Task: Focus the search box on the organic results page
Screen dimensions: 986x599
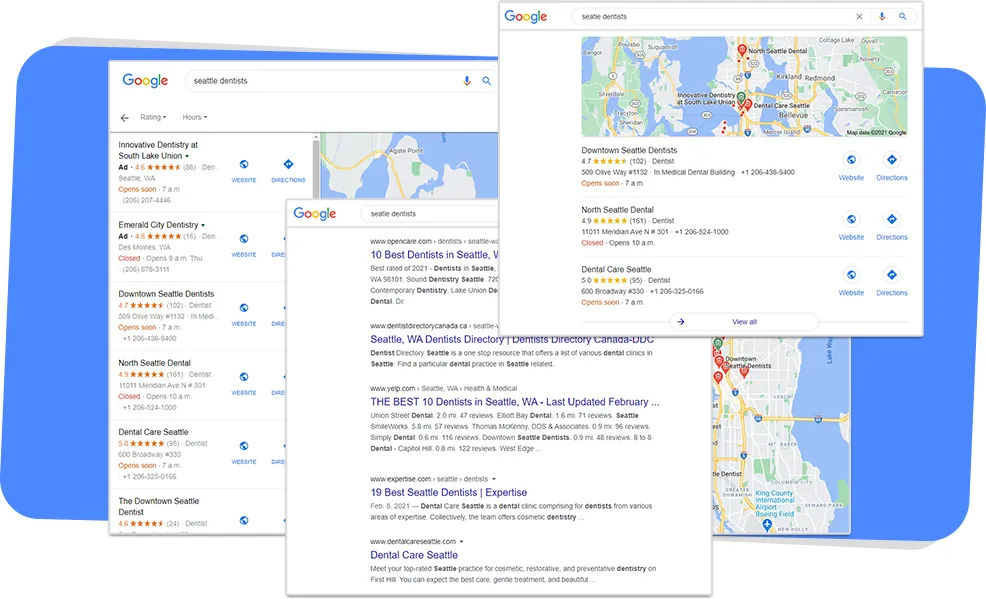Action: [430, 214]
